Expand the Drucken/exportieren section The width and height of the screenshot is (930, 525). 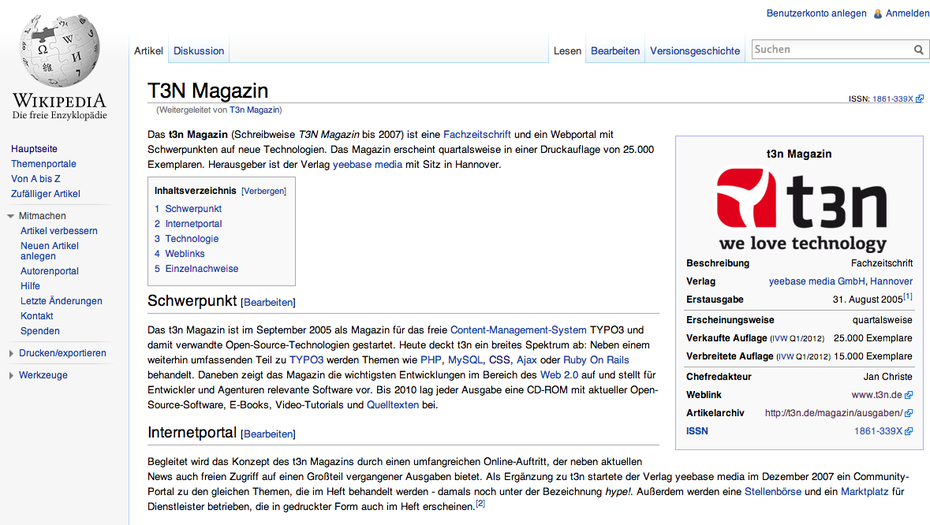coord(11,354)
